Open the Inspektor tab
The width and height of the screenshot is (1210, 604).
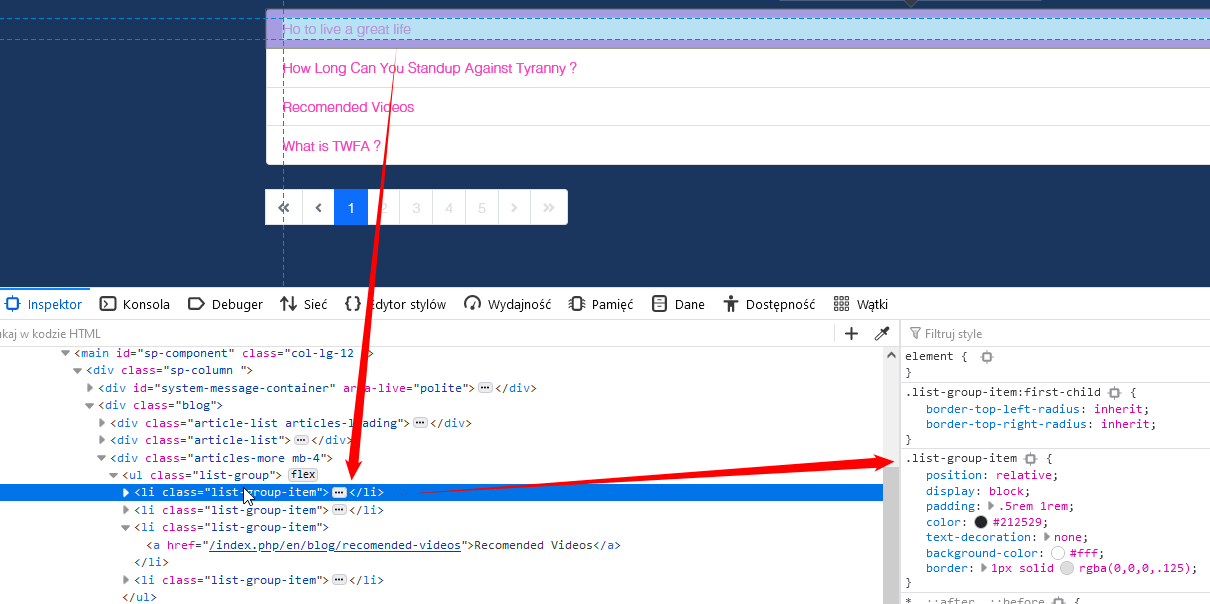point(43,304)
